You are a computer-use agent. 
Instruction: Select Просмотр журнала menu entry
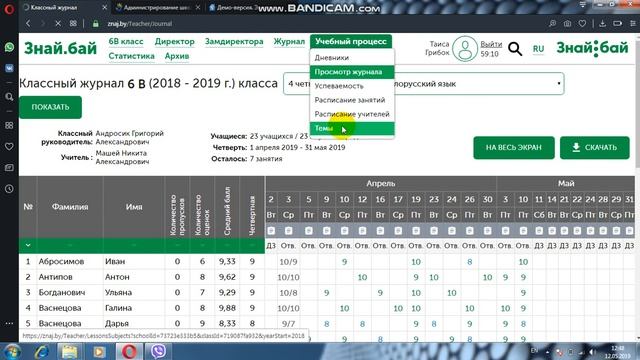[x=352, y=72]
